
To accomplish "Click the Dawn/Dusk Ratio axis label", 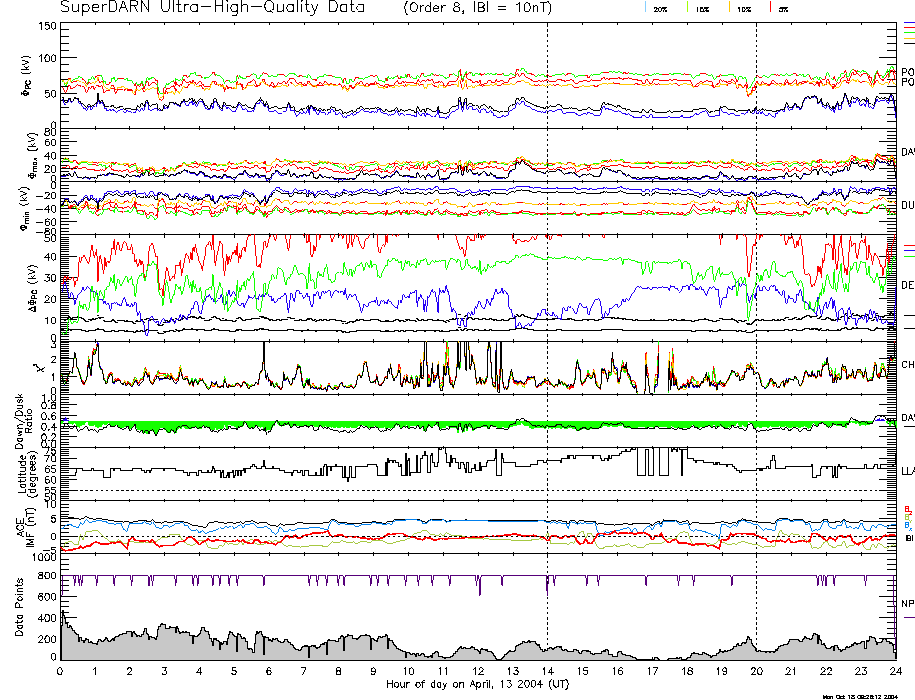I will tap(23, 419).
